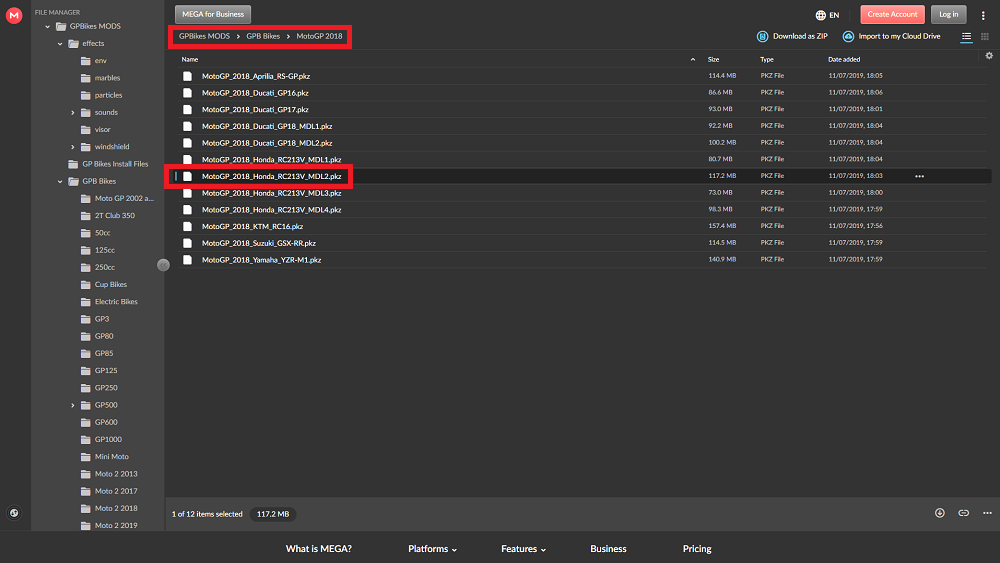Screen dimensions: 1000x563
Task: Open the Business footer menu item
Action: [x=608, y=548]
